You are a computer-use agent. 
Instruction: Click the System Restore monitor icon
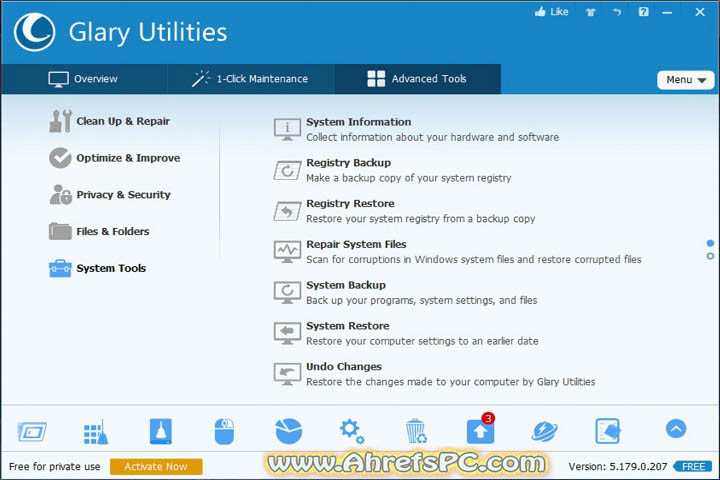pos(287,333)
